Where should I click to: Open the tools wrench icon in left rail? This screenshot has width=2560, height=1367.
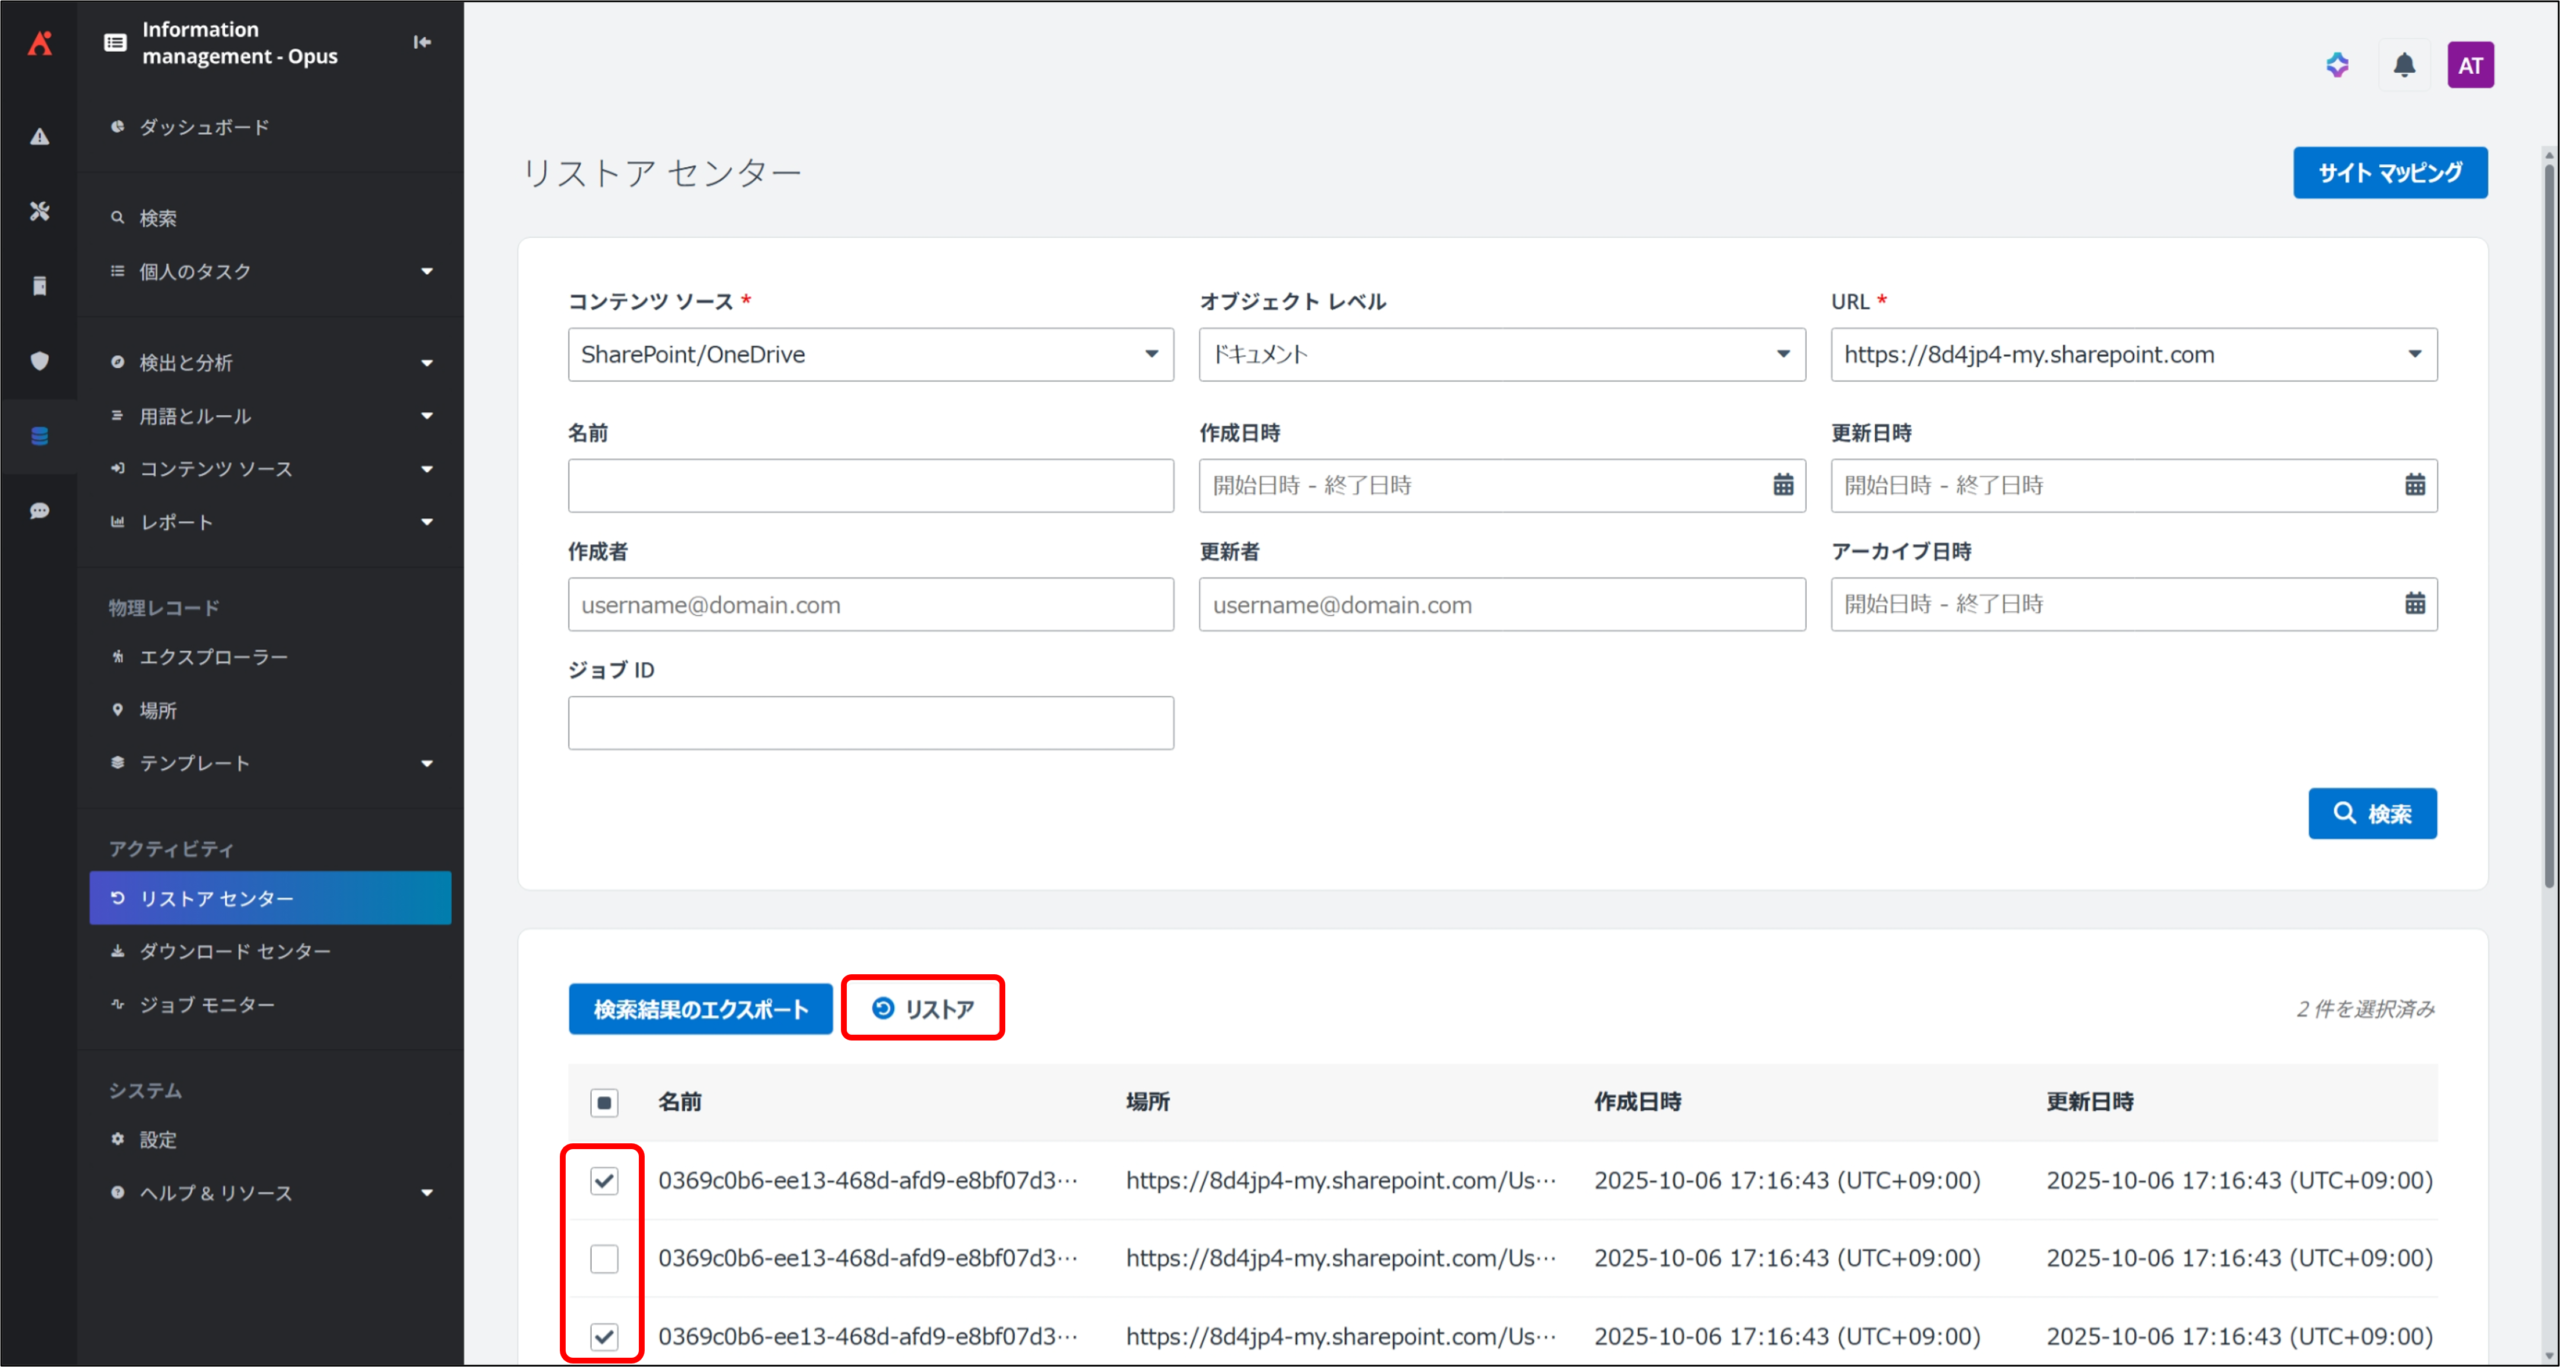(x=40, y=211)
